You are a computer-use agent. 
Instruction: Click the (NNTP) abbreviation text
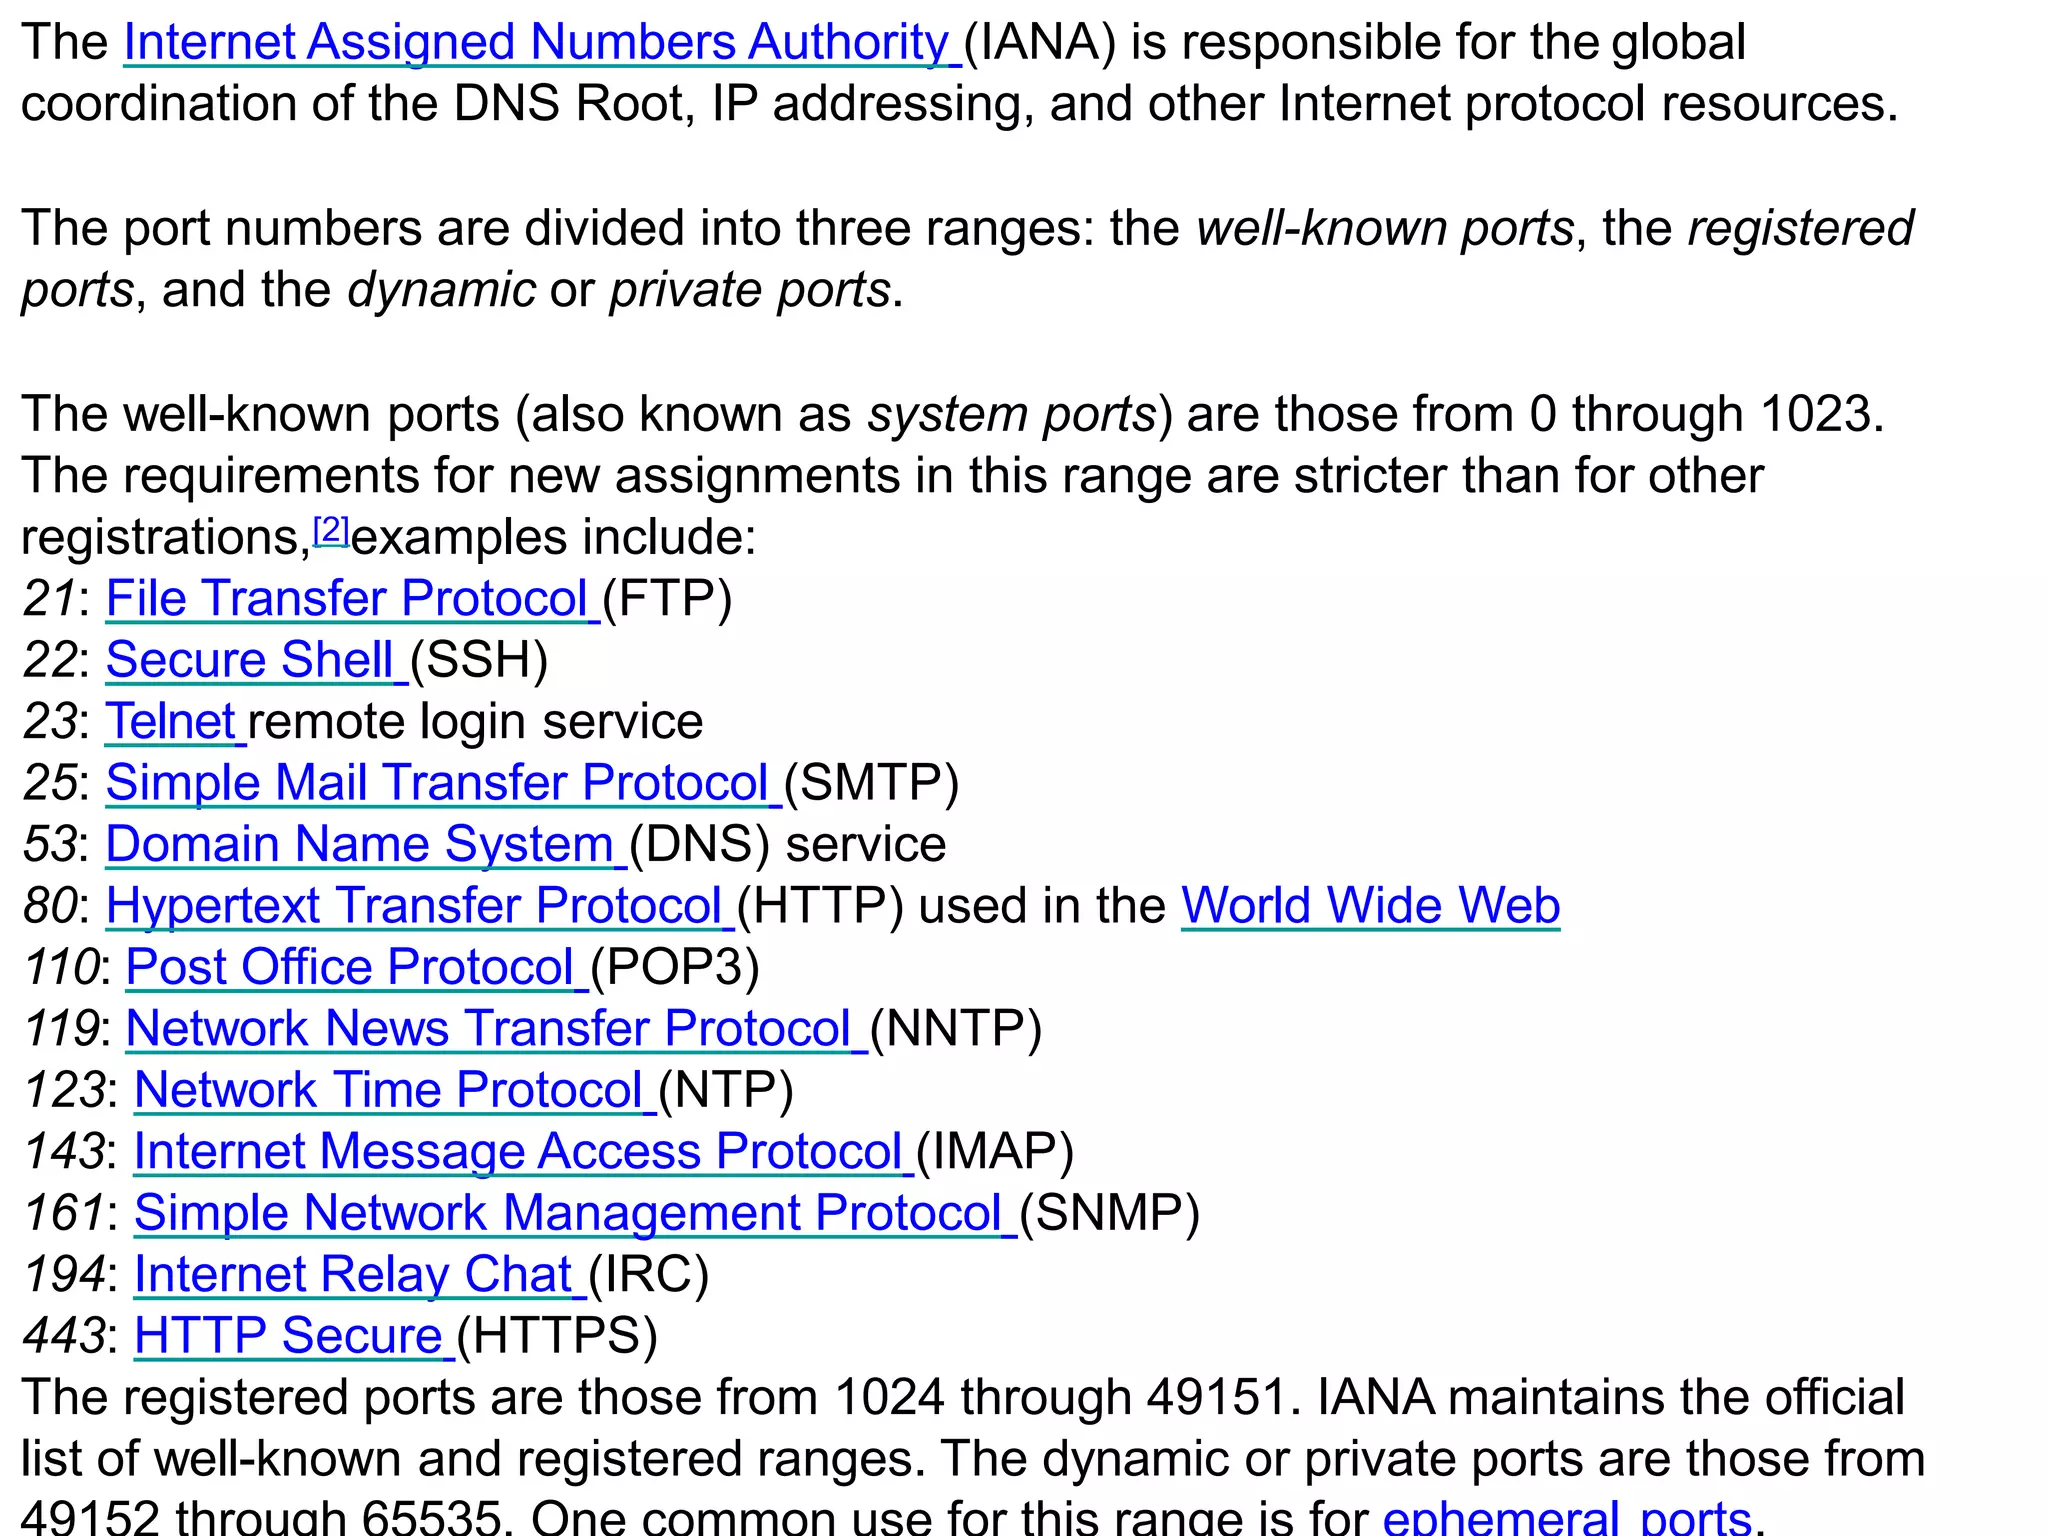click(x=956, y=1029)
